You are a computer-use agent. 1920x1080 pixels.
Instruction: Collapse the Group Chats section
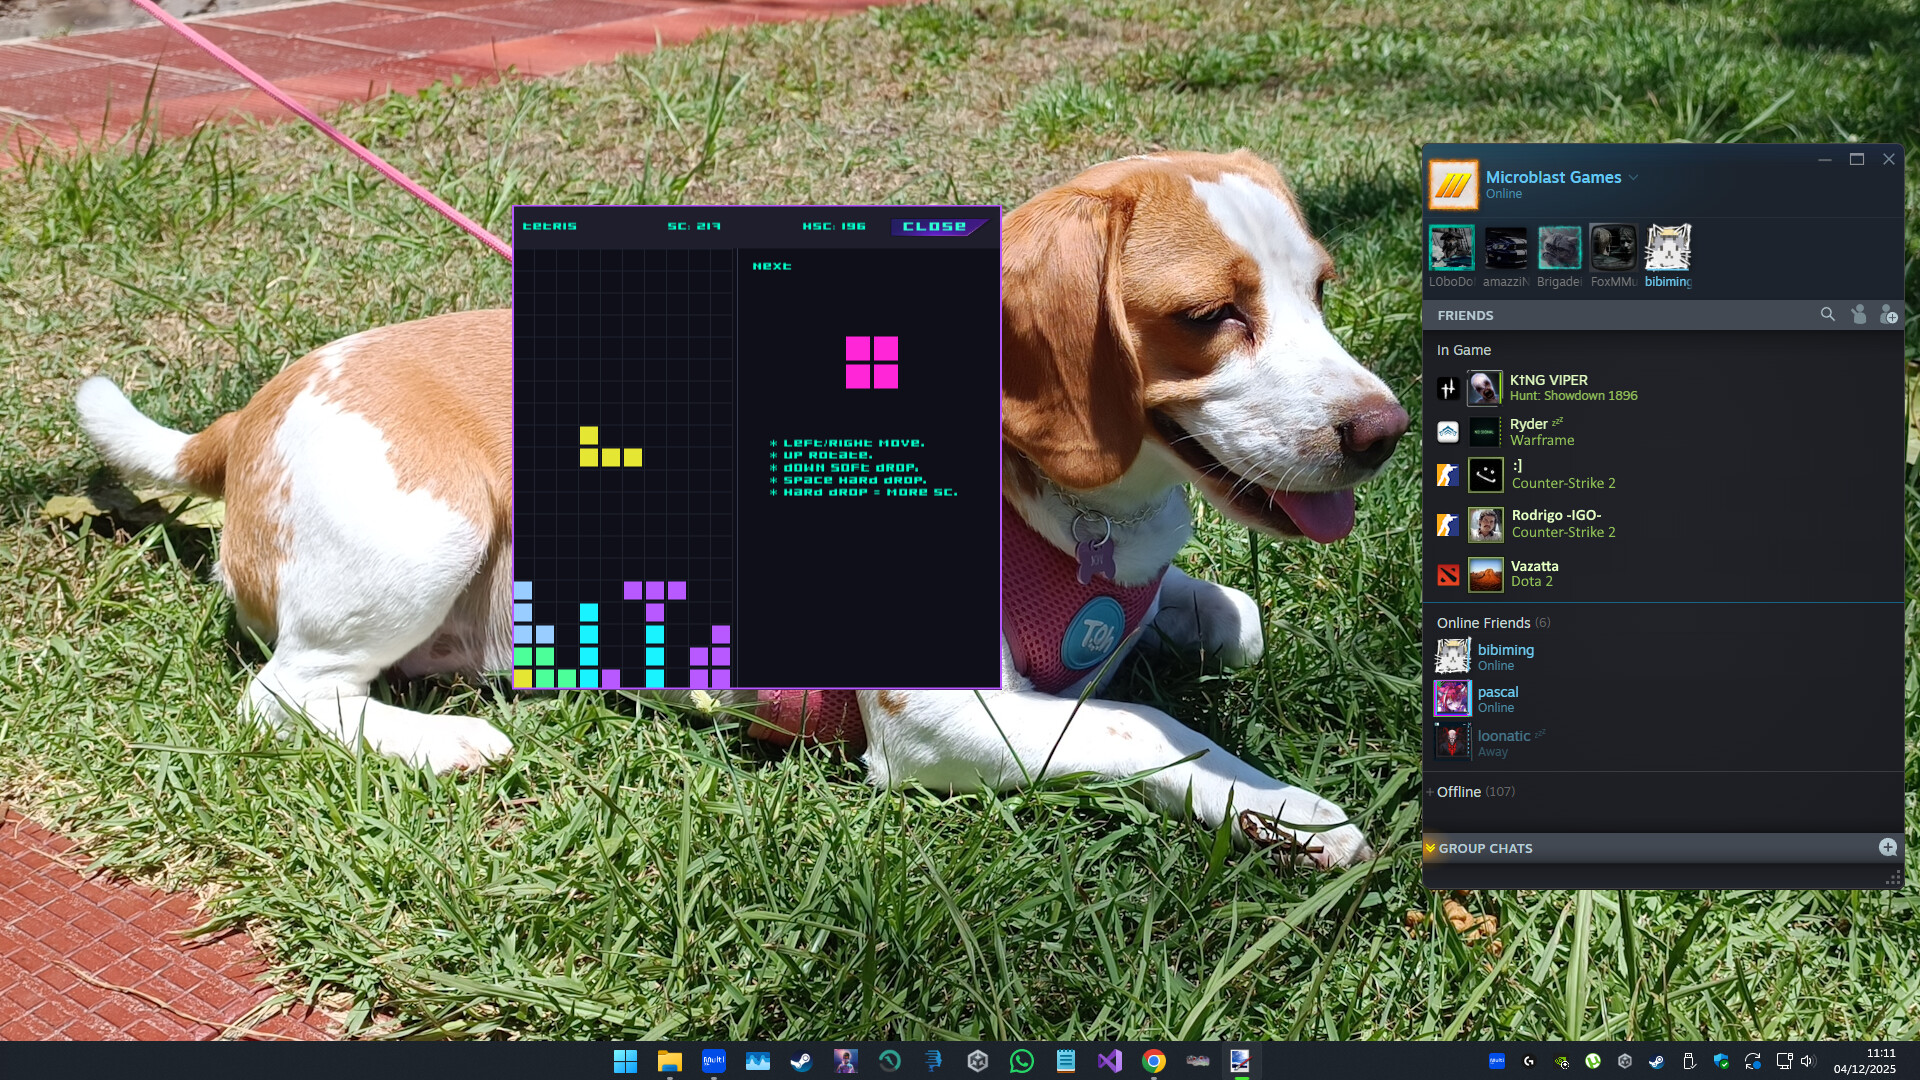coord(1432,847)
